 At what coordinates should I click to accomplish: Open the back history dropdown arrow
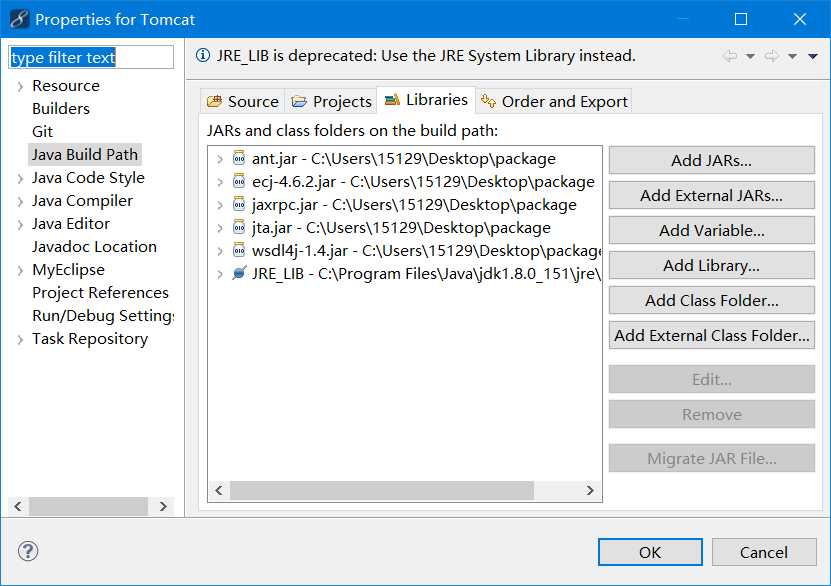coord(750,56)
